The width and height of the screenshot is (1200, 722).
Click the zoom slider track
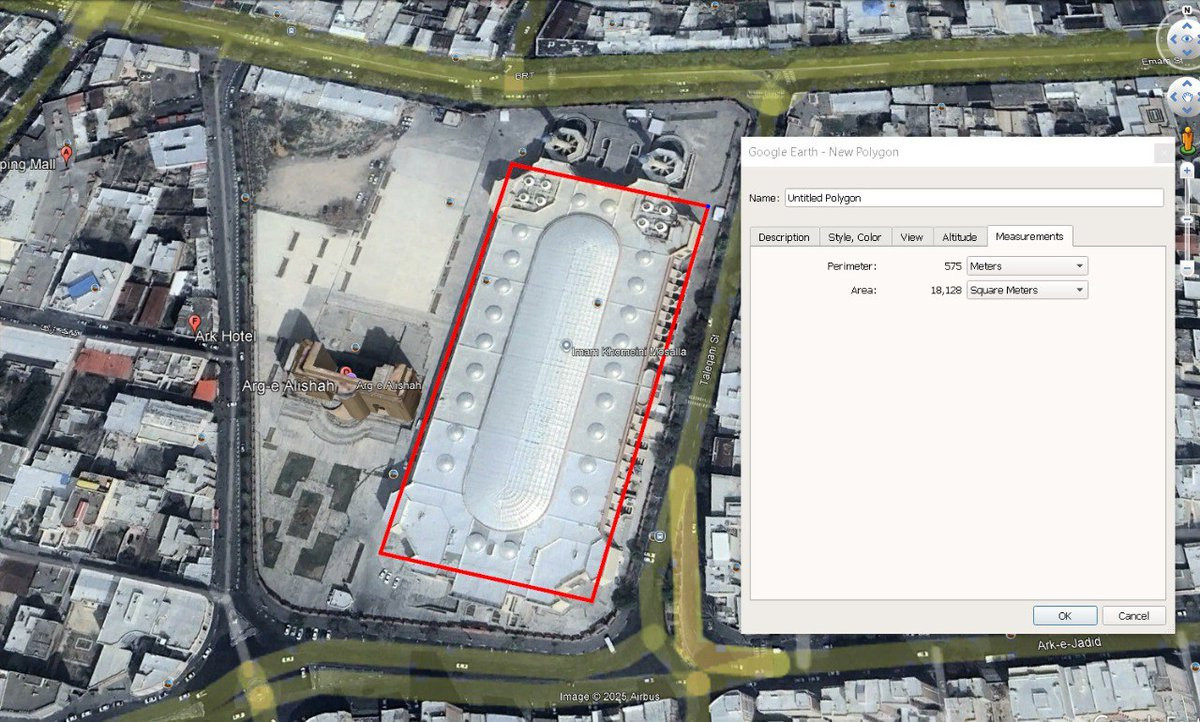tap(1187, 220)
